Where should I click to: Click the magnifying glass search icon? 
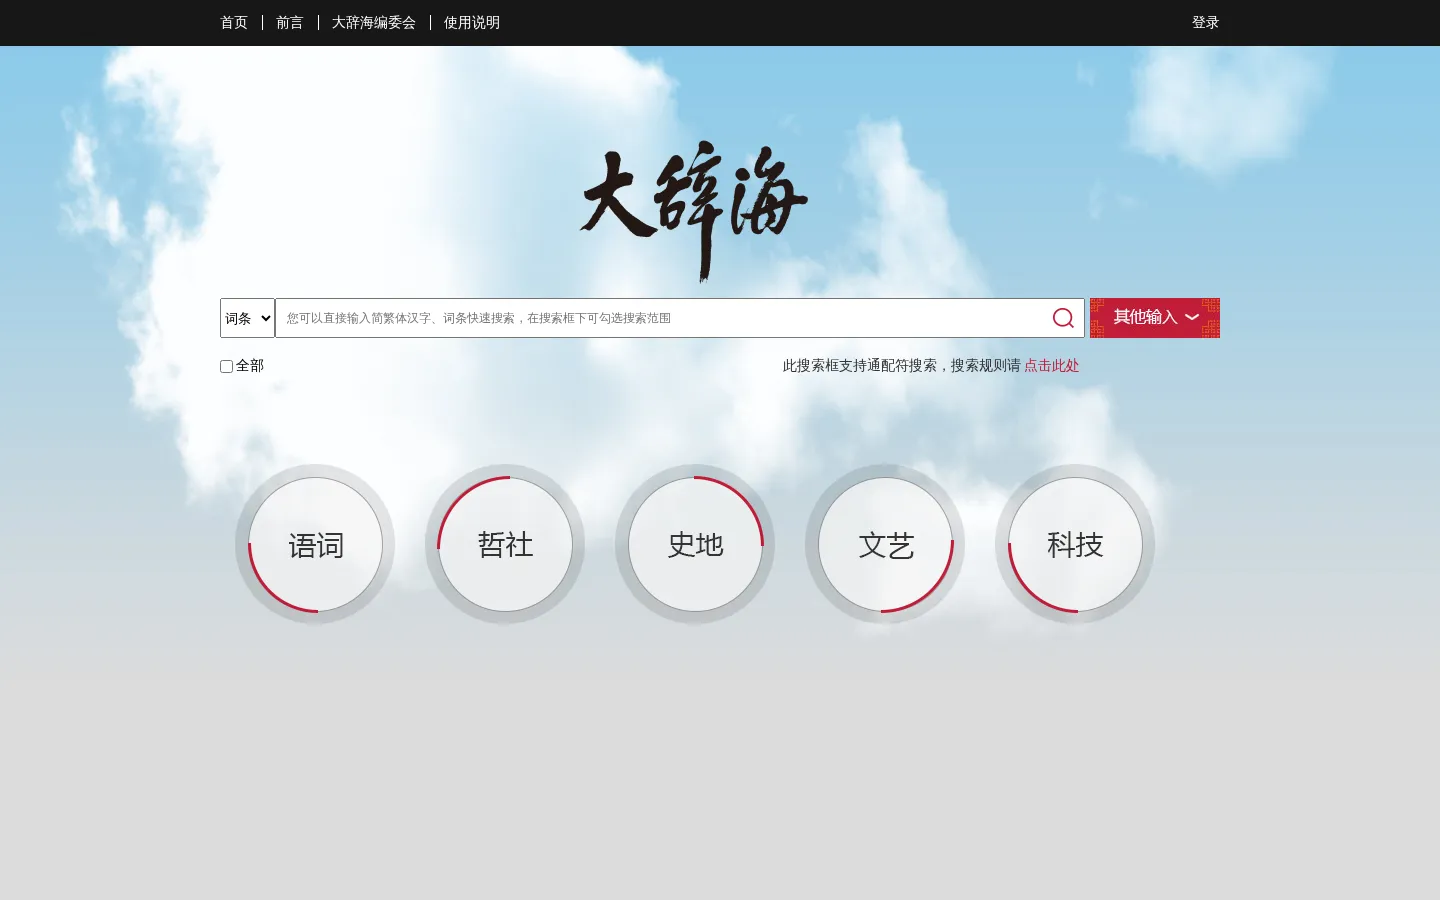[x=1063, y=318]
